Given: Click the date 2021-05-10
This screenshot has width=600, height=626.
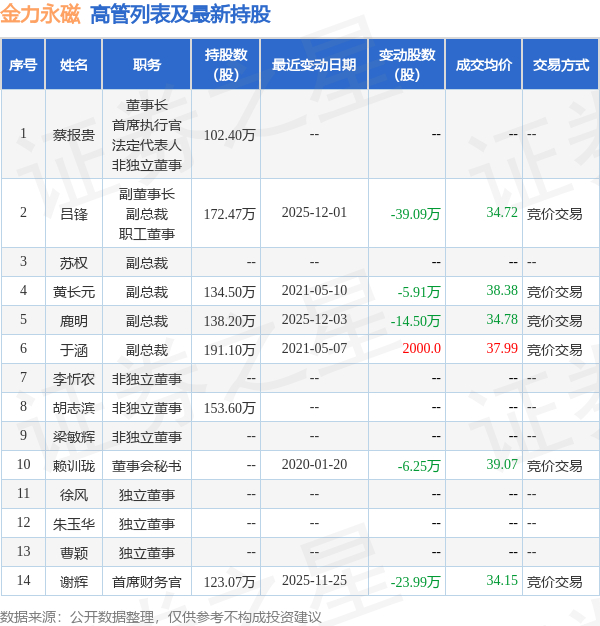Looking at the screenshot, I should coord(314,290).
